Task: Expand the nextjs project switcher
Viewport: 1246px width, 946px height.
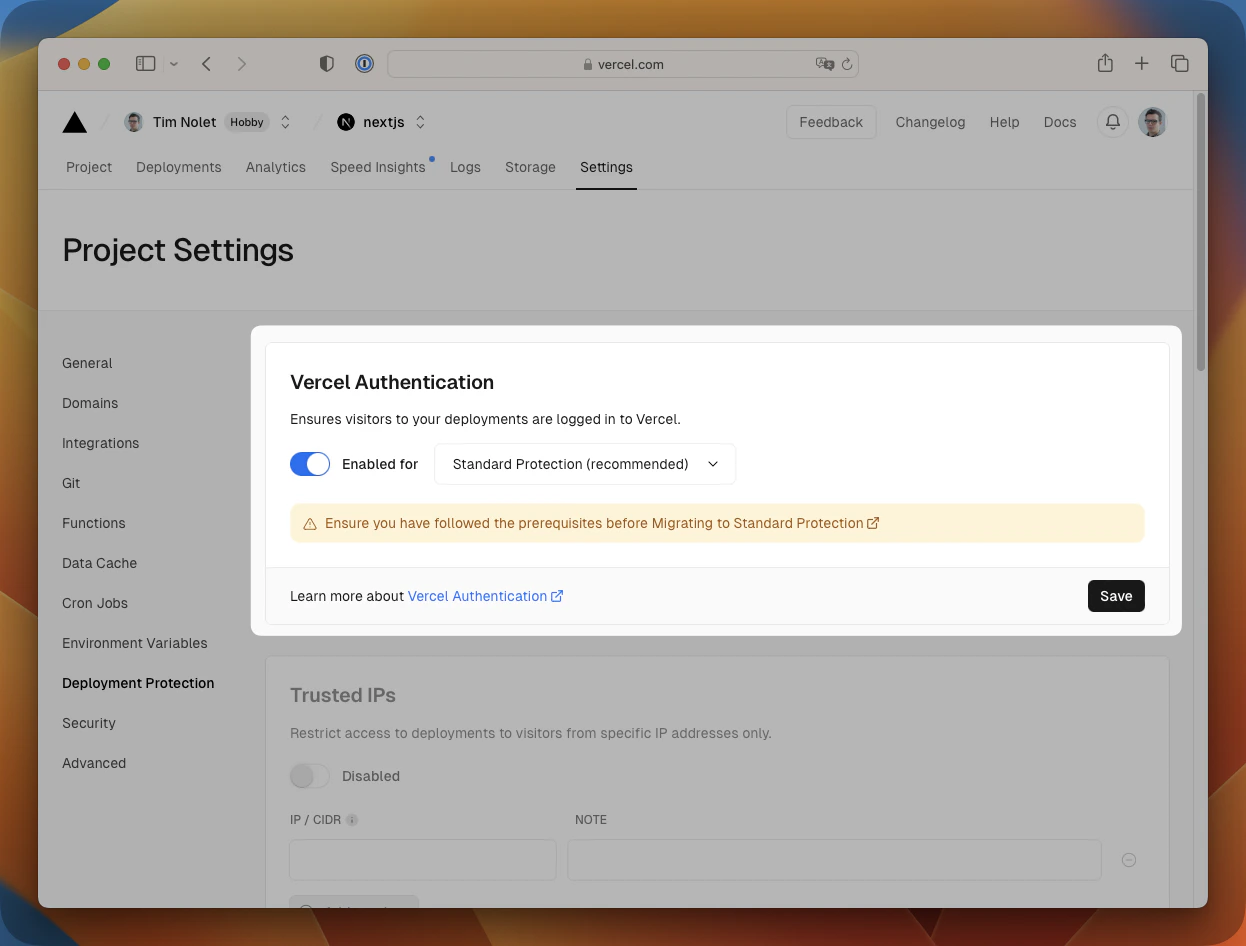Action: [x=419, y=121]
